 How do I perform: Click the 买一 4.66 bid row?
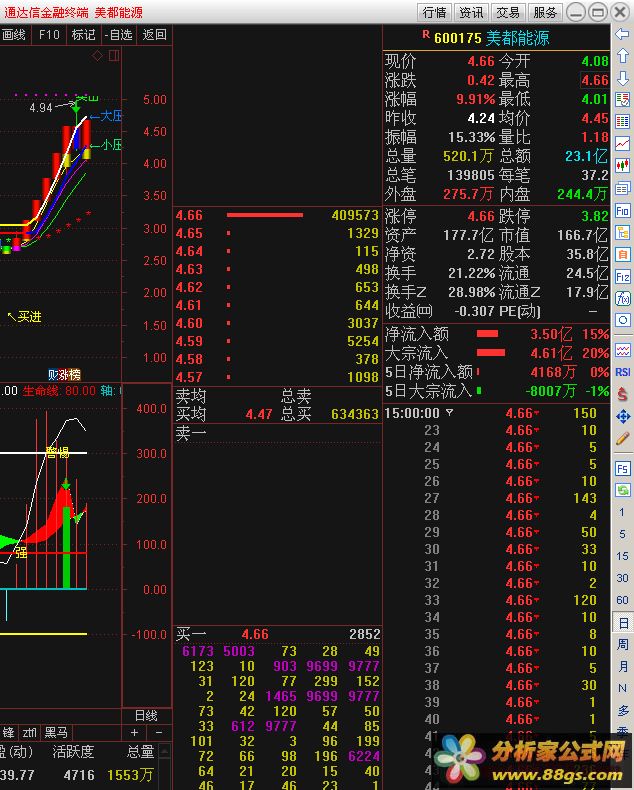click(x=278, y=634)
